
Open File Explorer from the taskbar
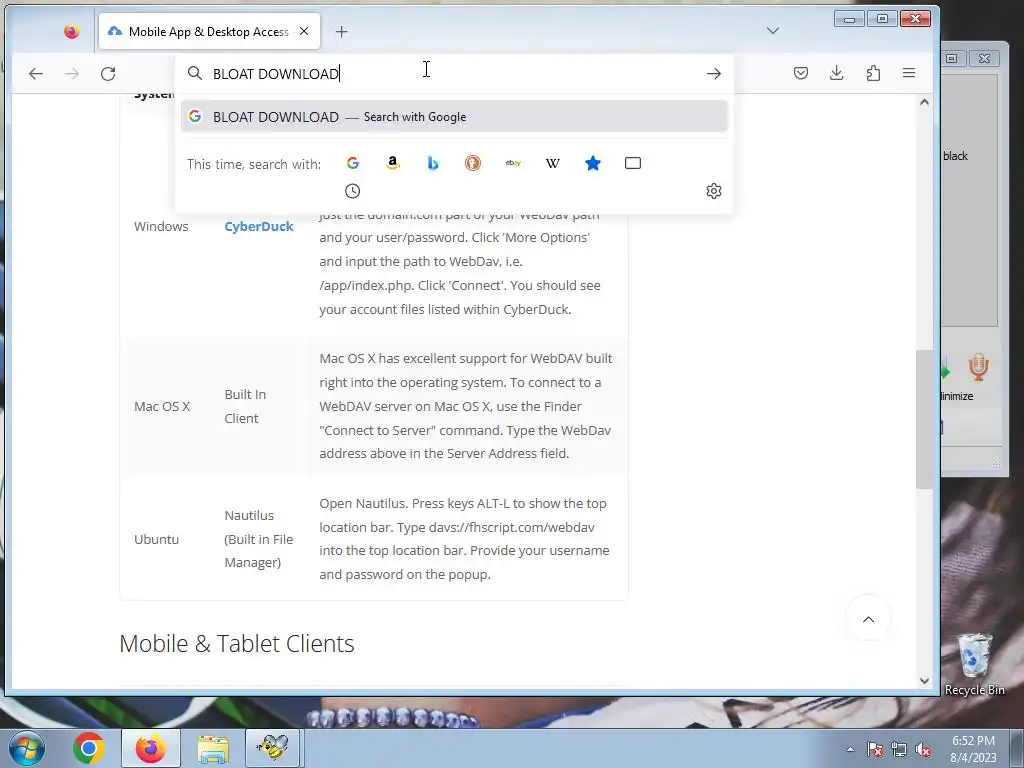coord(213,748)
